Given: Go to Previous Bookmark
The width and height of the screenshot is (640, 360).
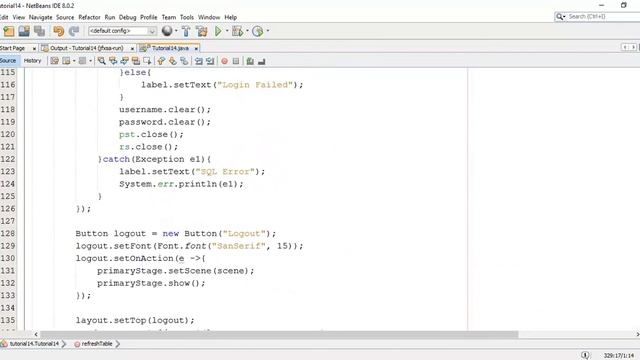Looking at the screenshot, I should 161,61.
